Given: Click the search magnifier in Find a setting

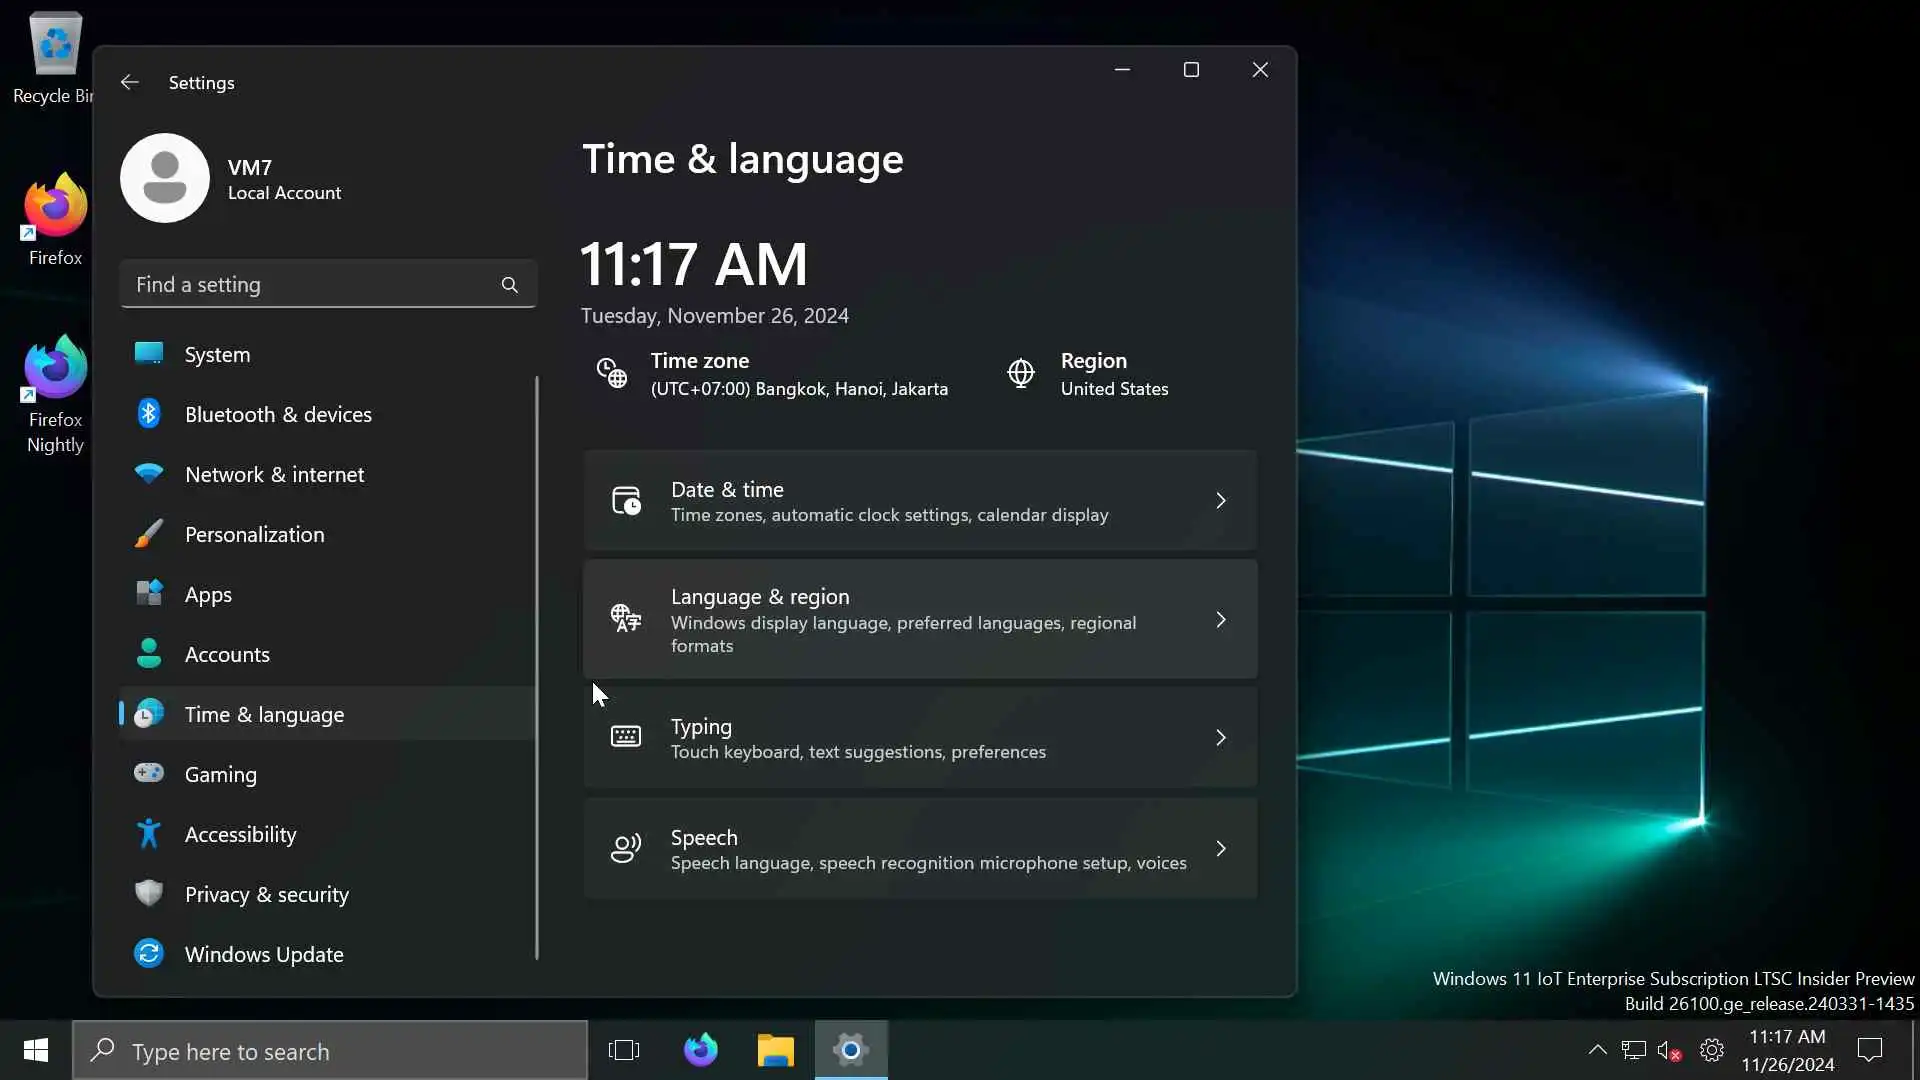Looking at the screenshot, I should coord(510,285).
